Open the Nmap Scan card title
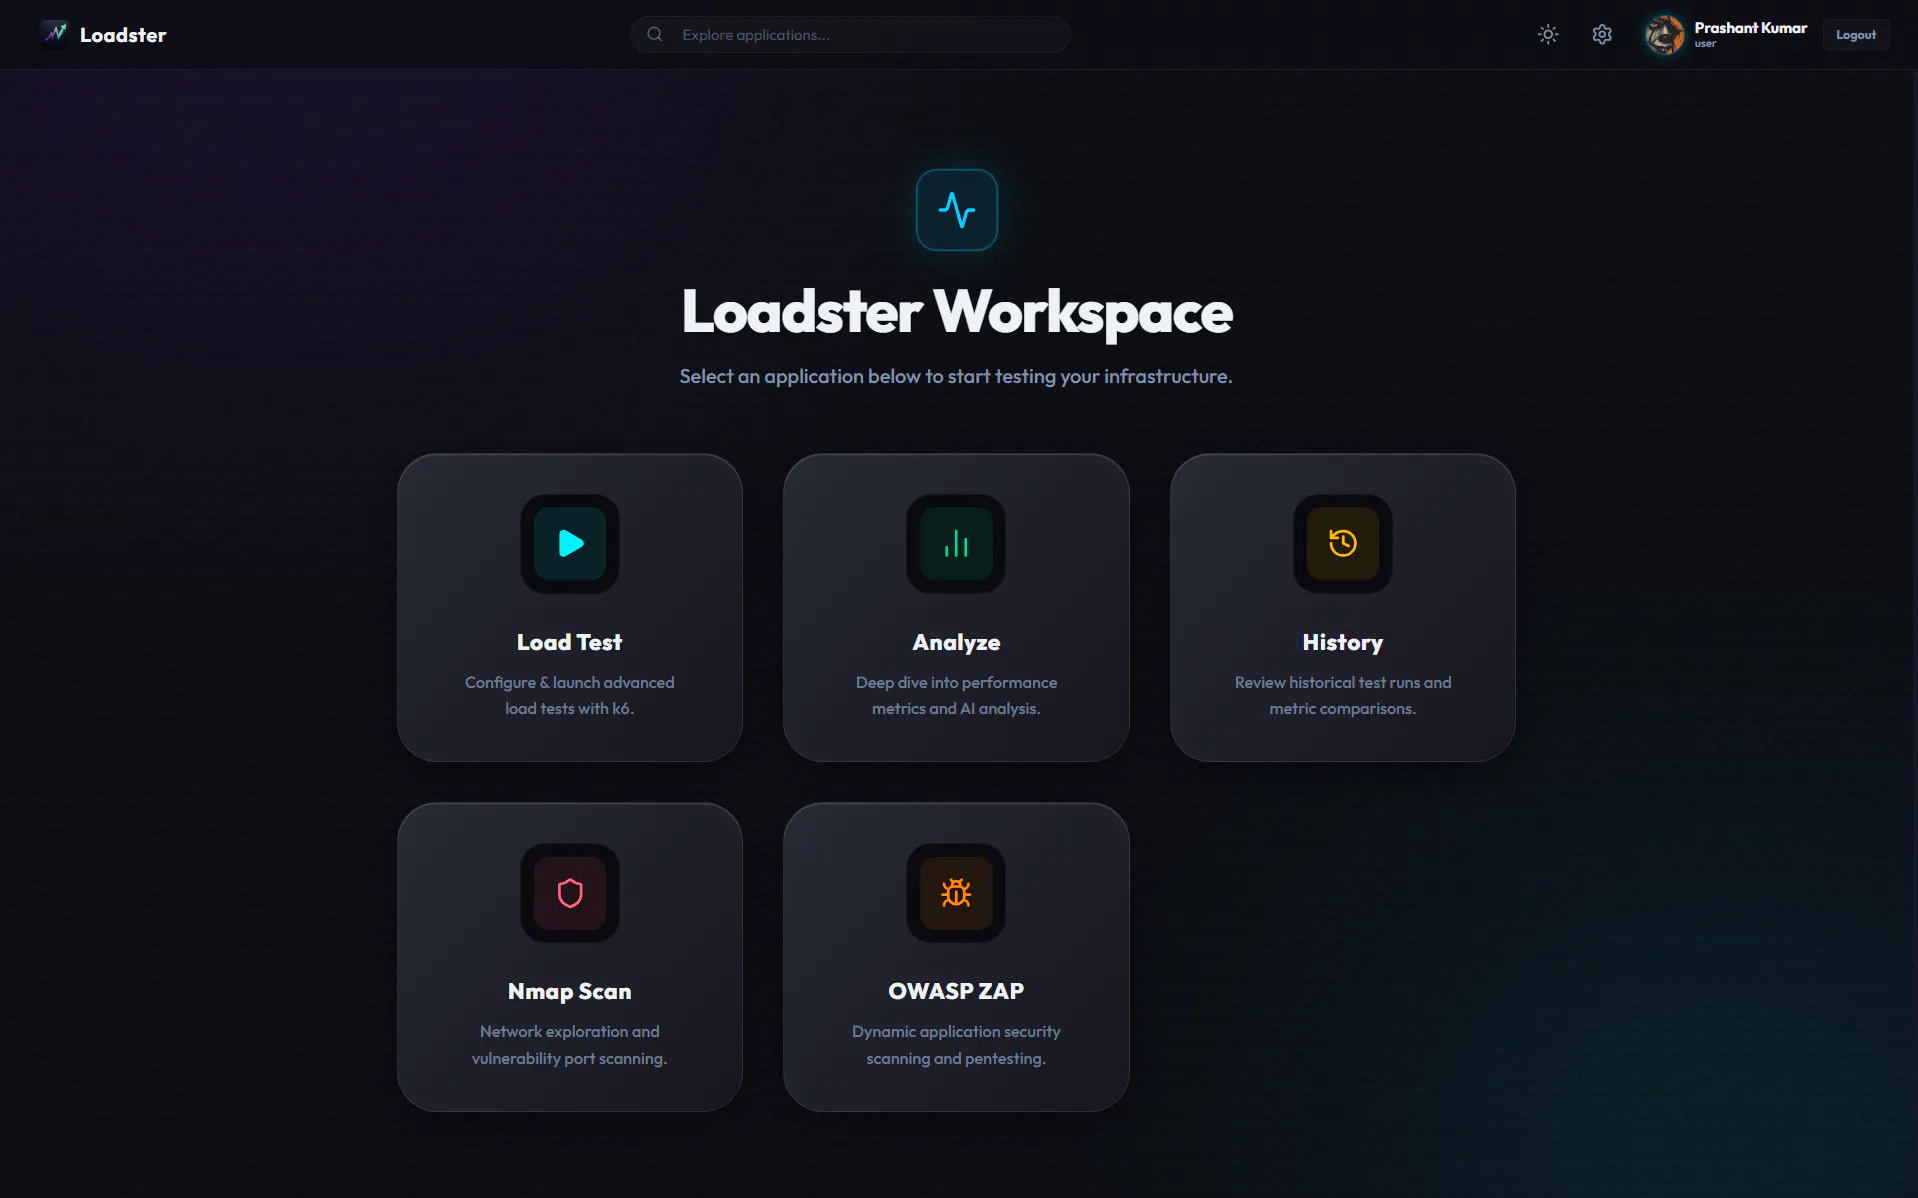 (x=570, y=992)
